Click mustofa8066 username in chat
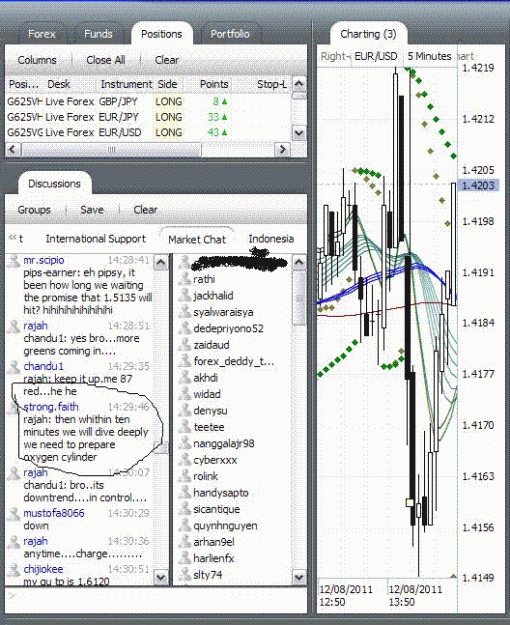This screenshot has width=510, height=625. [54, 513]
